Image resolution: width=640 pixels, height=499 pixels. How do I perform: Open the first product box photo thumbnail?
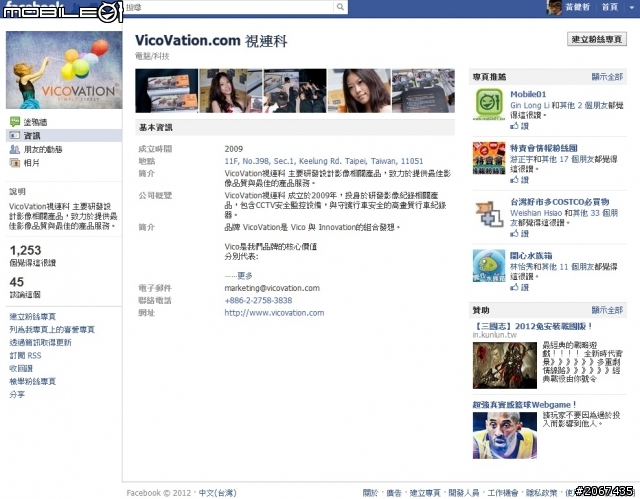point(167,91)
